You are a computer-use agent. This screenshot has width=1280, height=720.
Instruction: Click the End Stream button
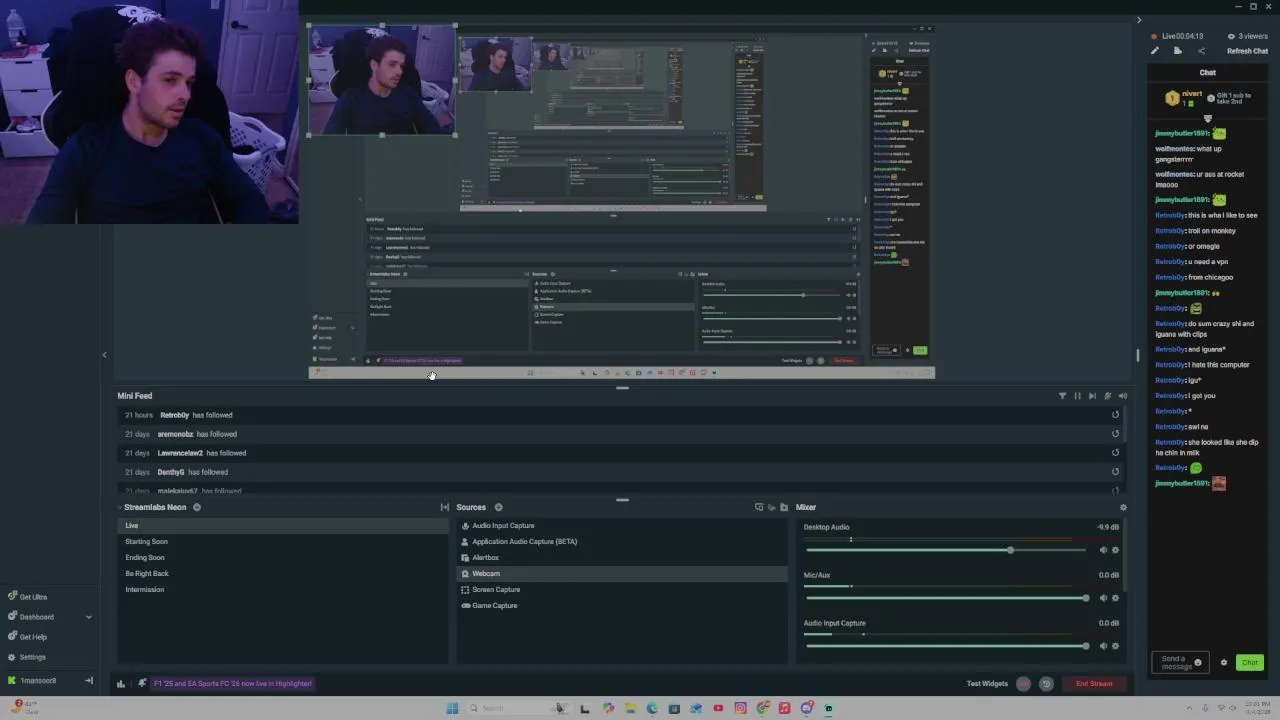(1094, 684)
